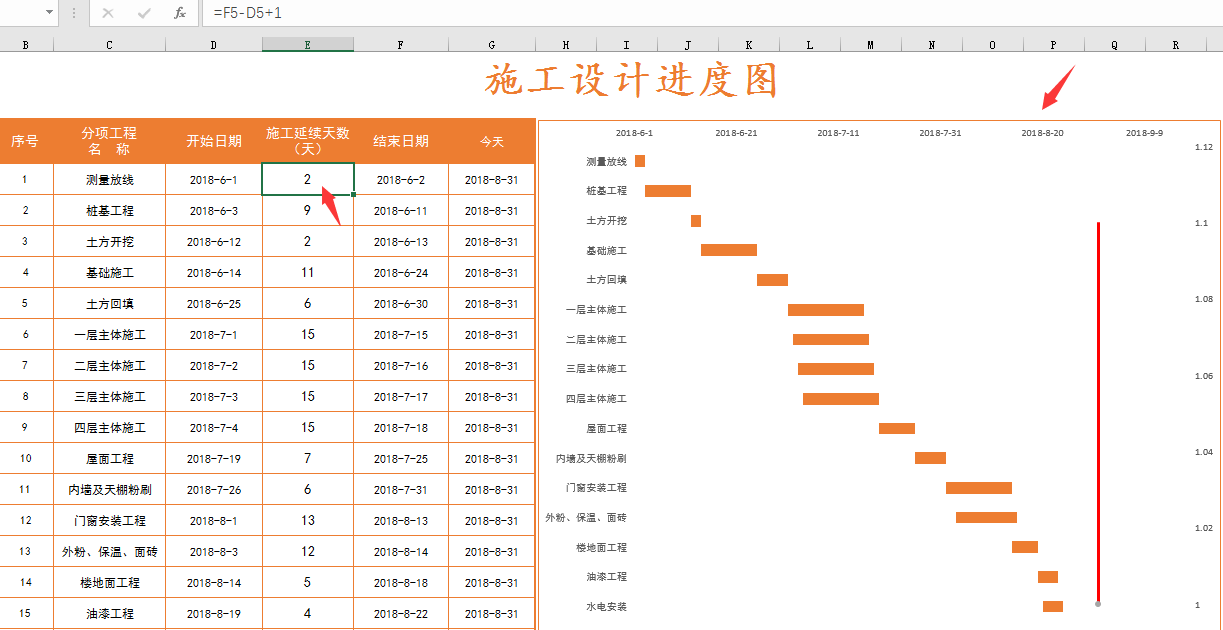
Task: Click the 施工设计进度图 title
Action: click(631, 82)
